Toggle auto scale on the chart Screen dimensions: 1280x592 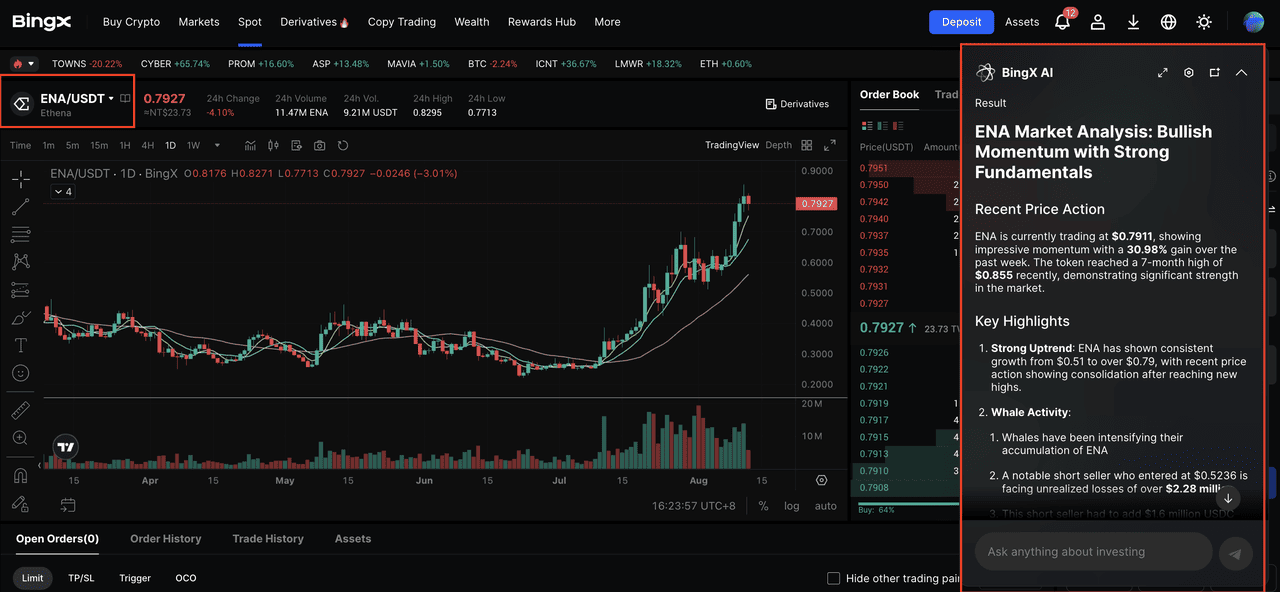pos(826,506)
